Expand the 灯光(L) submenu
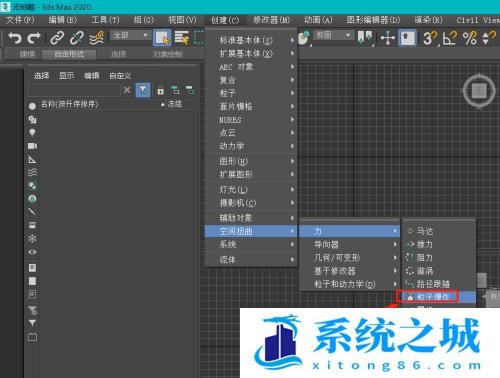 pos(250,190)
